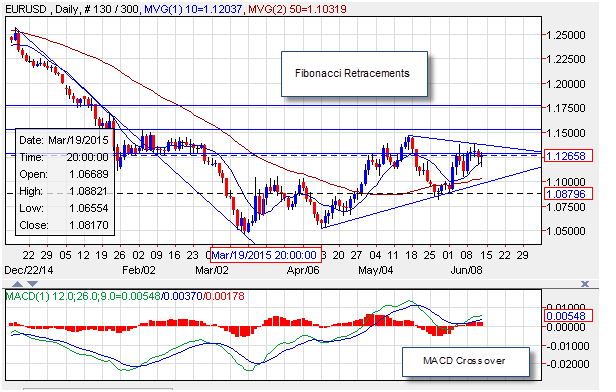Click the down arrow above the MACD panel
616x392 pixels.
(x=32, y=284)
